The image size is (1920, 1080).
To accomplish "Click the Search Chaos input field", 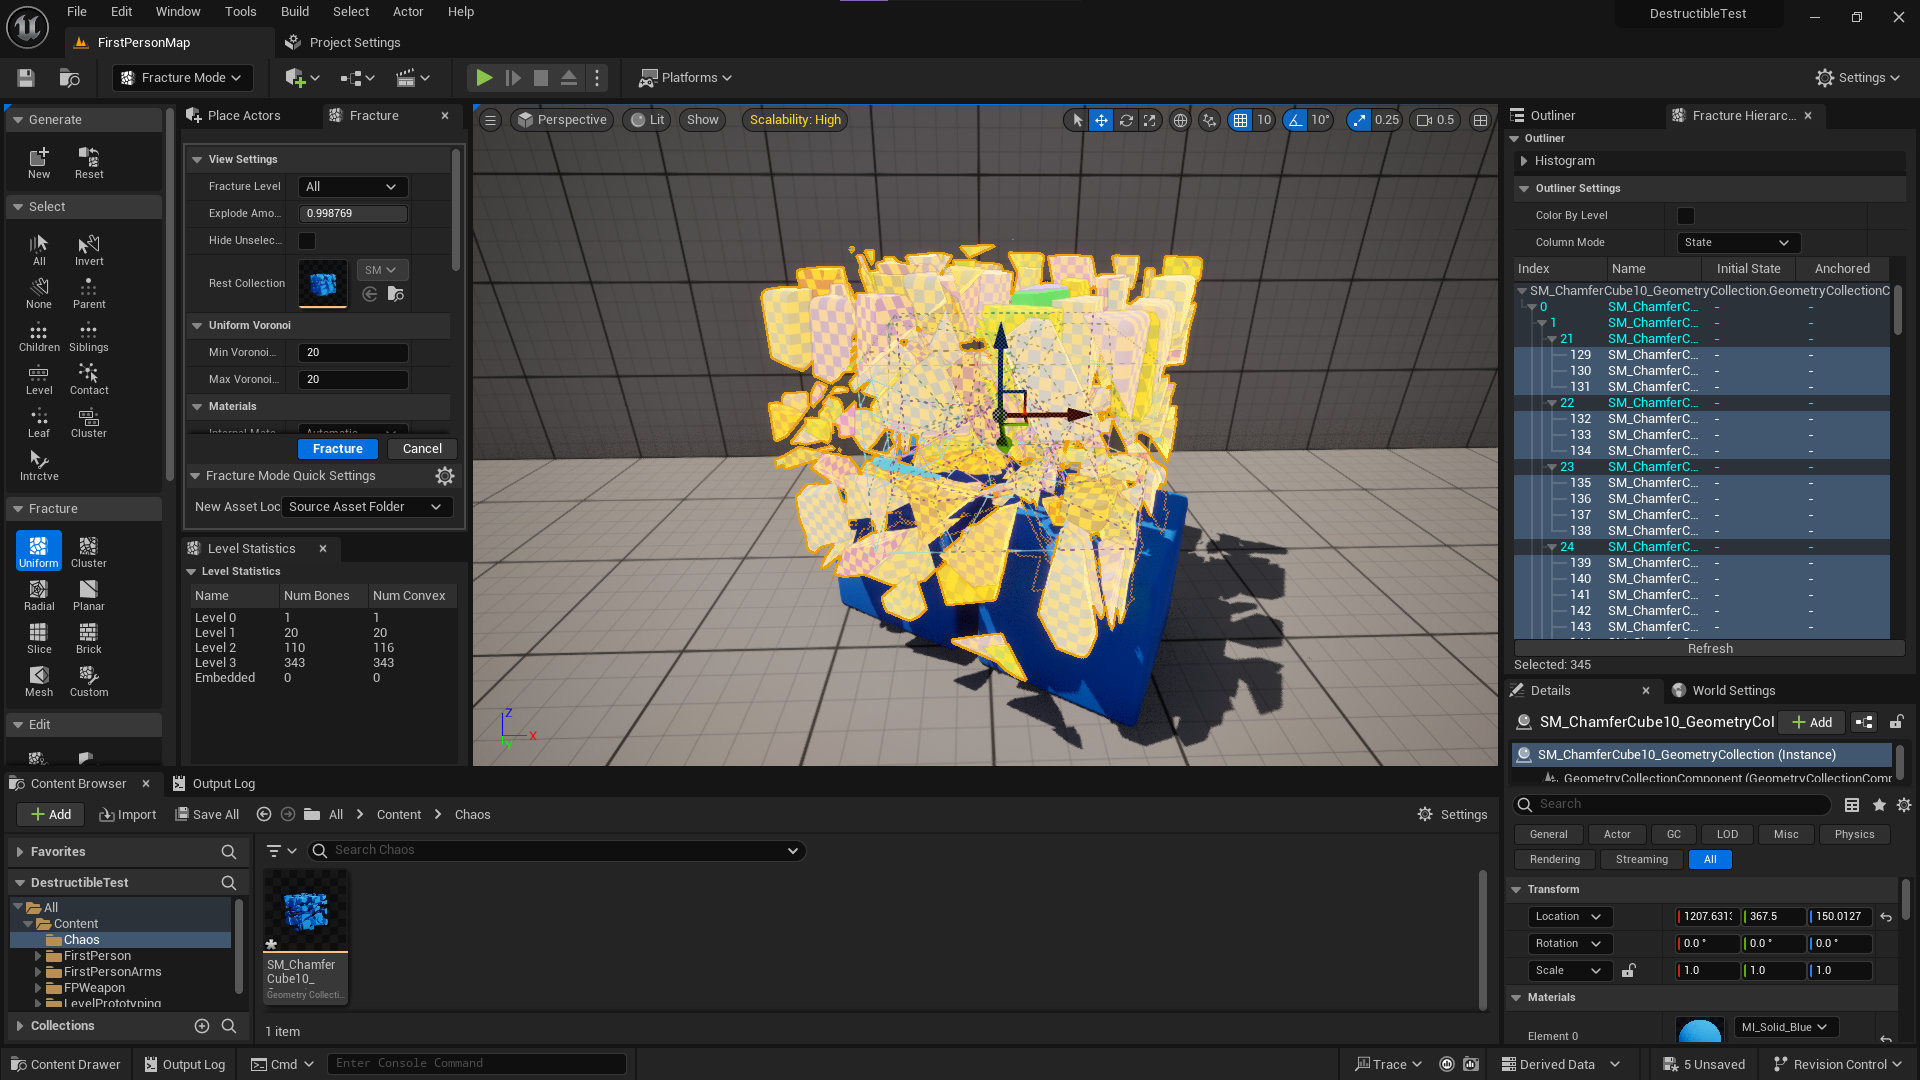I will pos(557,851).
